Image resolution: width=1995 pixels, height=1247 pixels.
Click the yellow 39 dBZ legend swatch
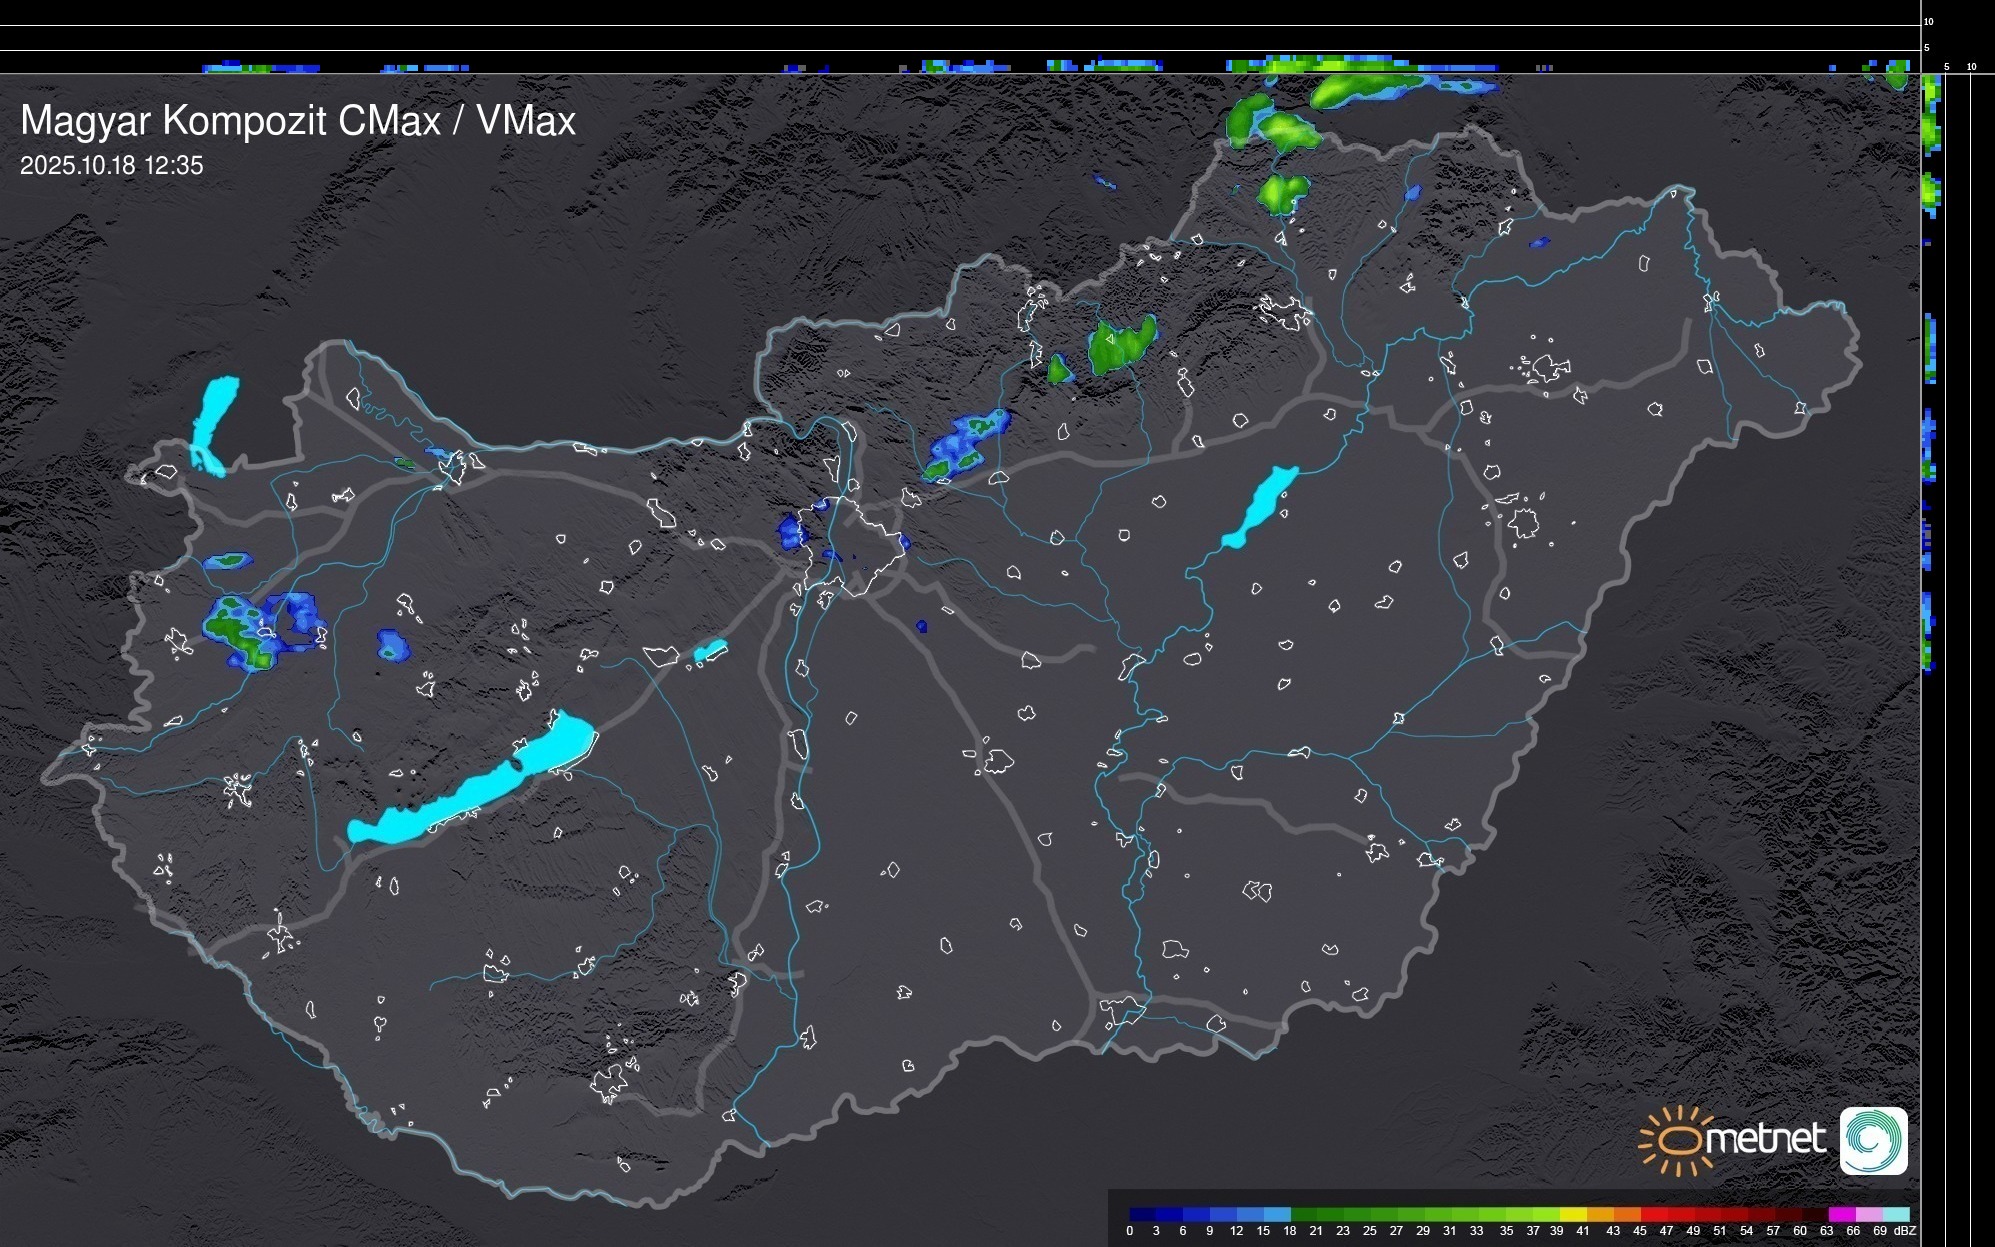[x=1572, y=1214]
